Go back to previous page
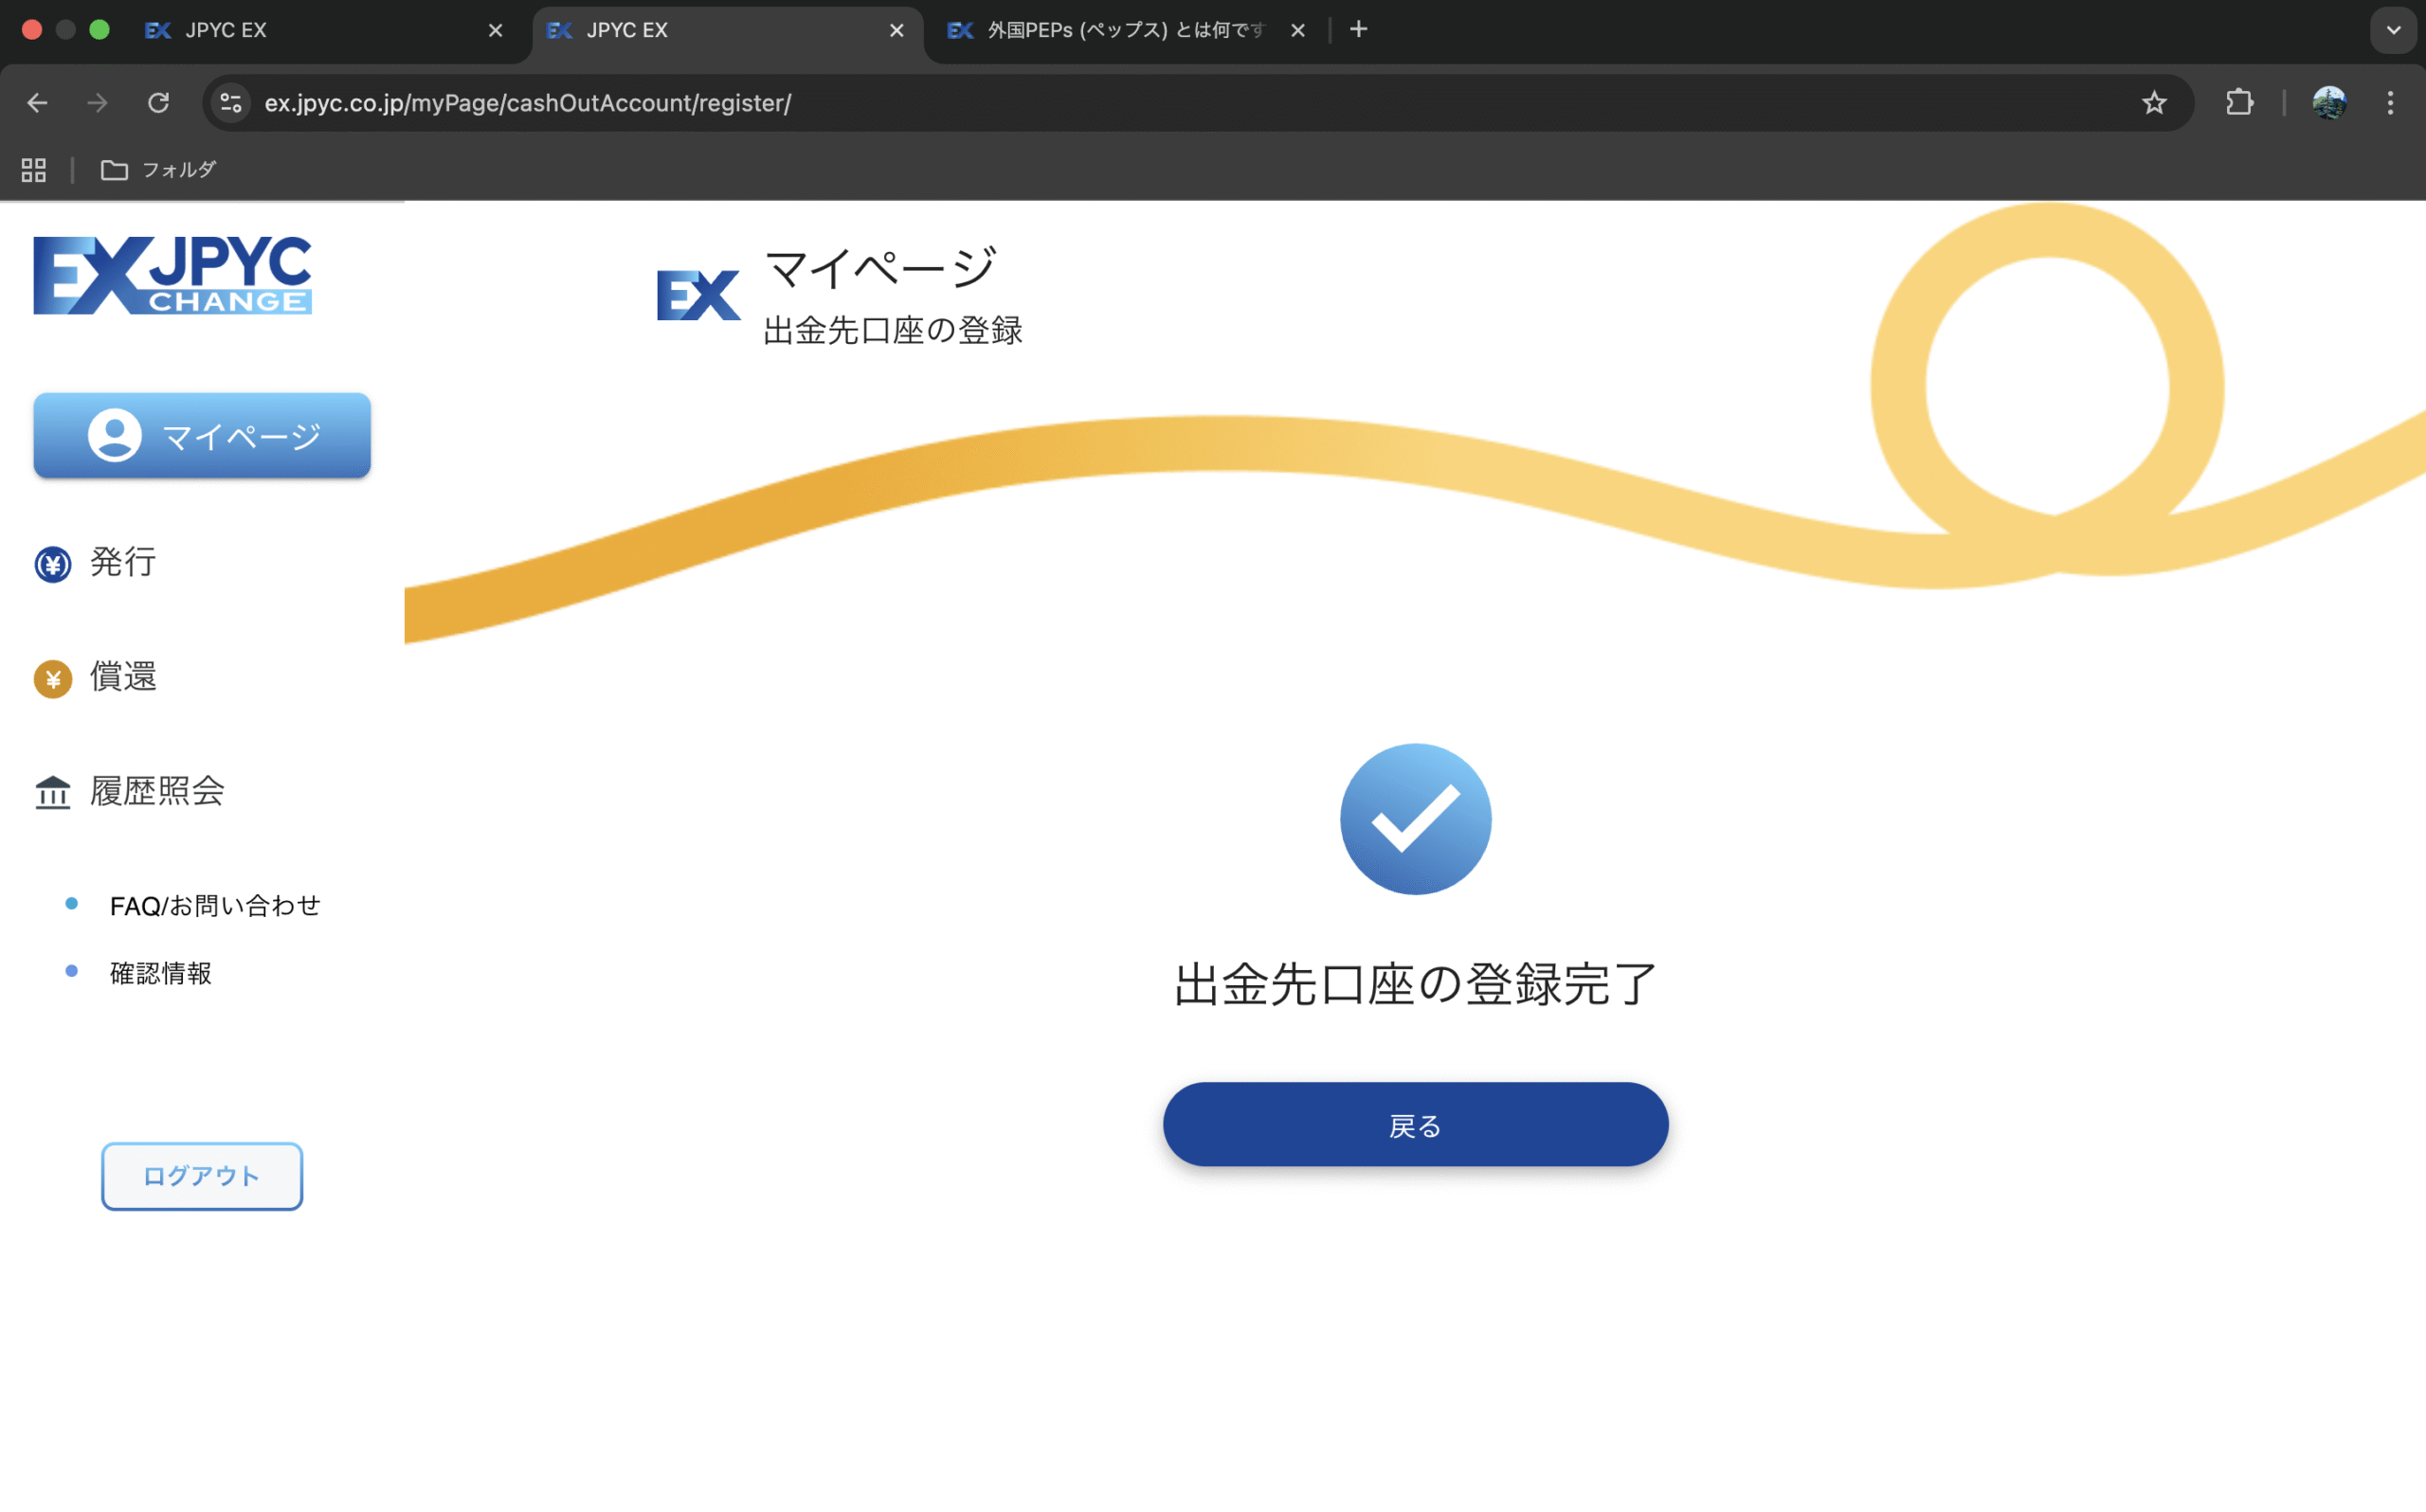2426x1512 pixels. 37,103
